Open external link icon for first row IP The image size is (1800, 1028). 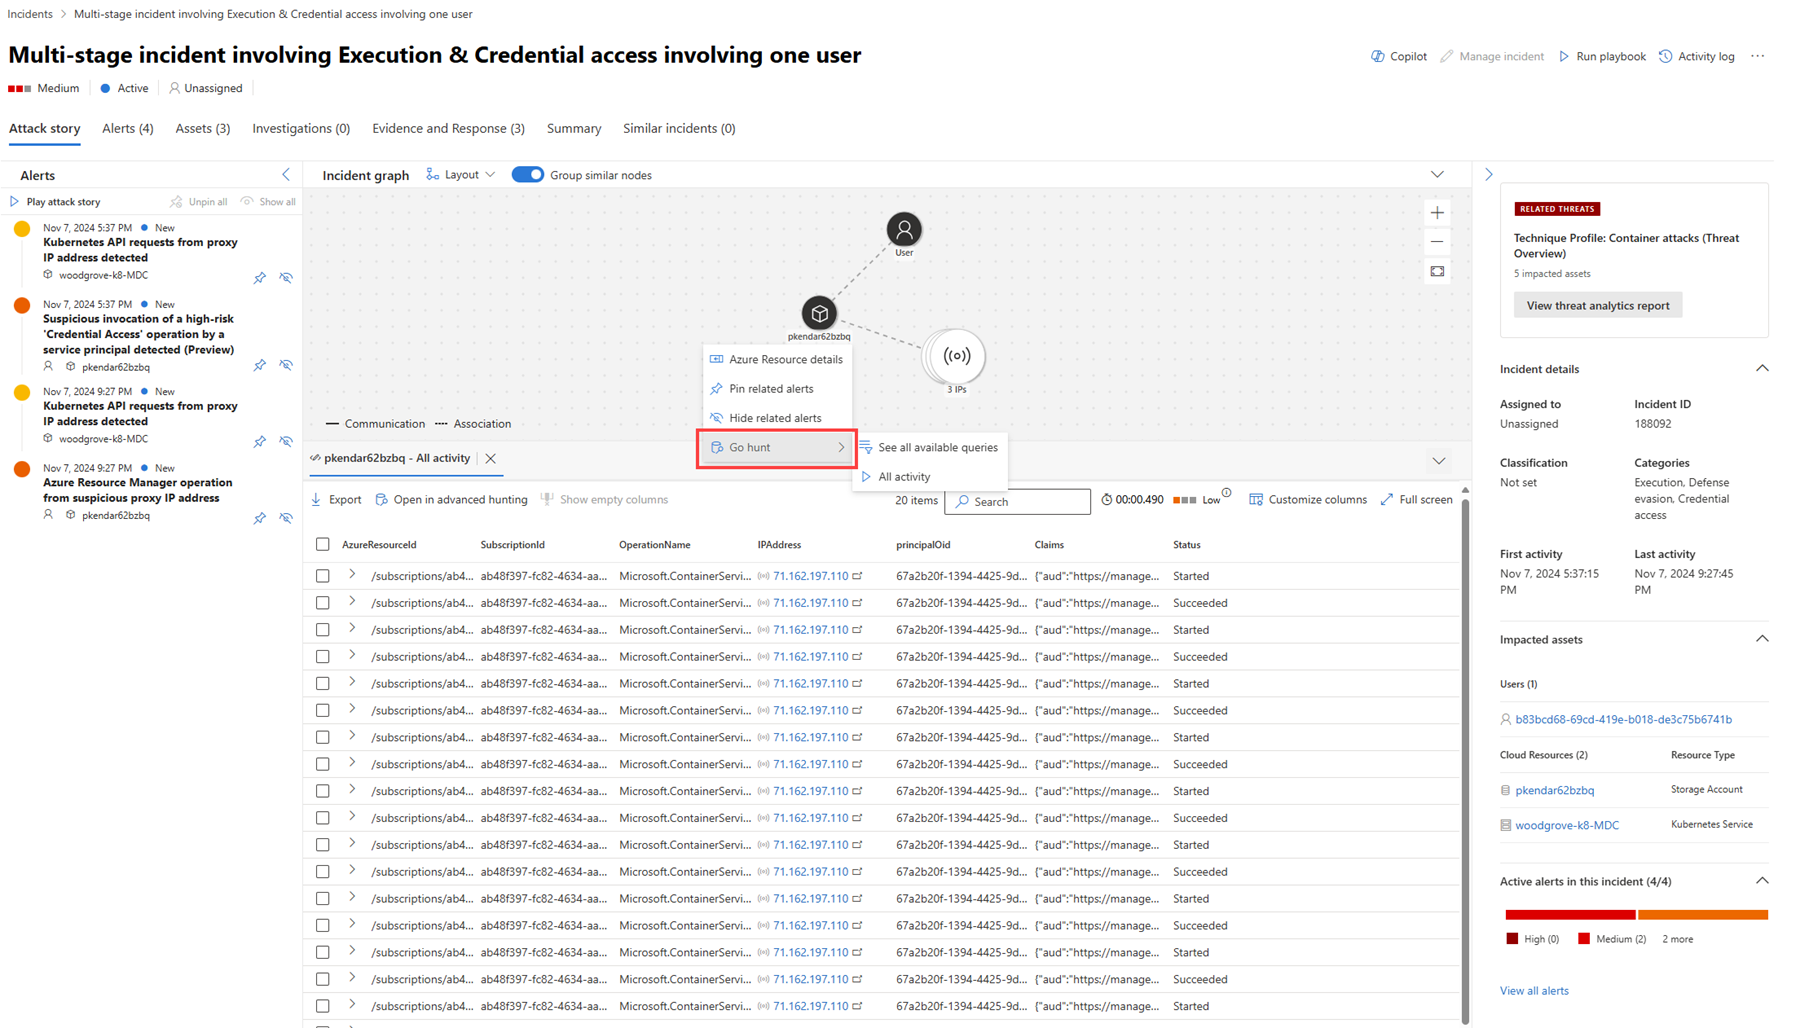[858, 576]
